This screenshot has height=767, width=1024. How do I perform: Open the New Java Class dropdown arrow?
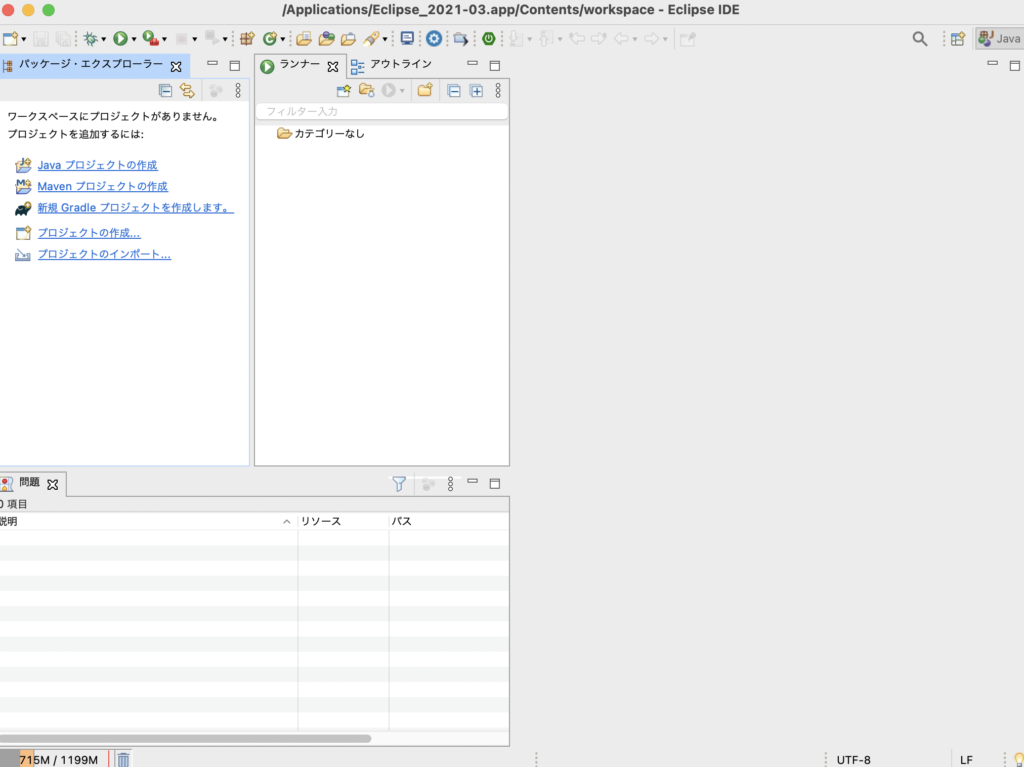(x=282, y=39)
